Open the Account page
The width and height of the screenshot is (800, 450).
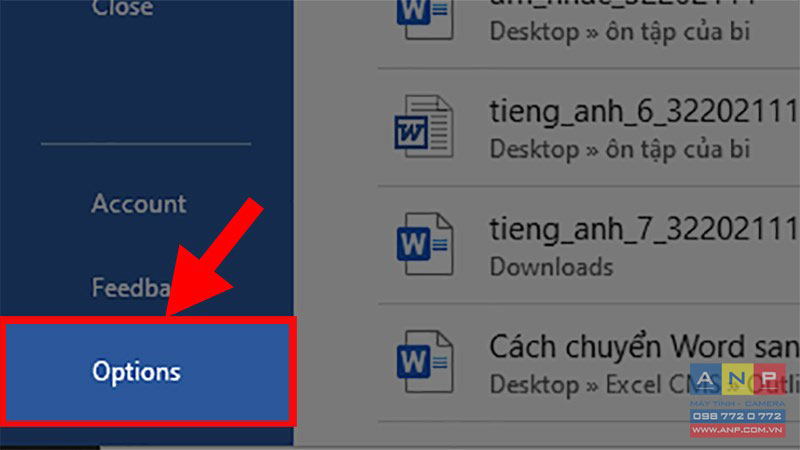[139, 204]
